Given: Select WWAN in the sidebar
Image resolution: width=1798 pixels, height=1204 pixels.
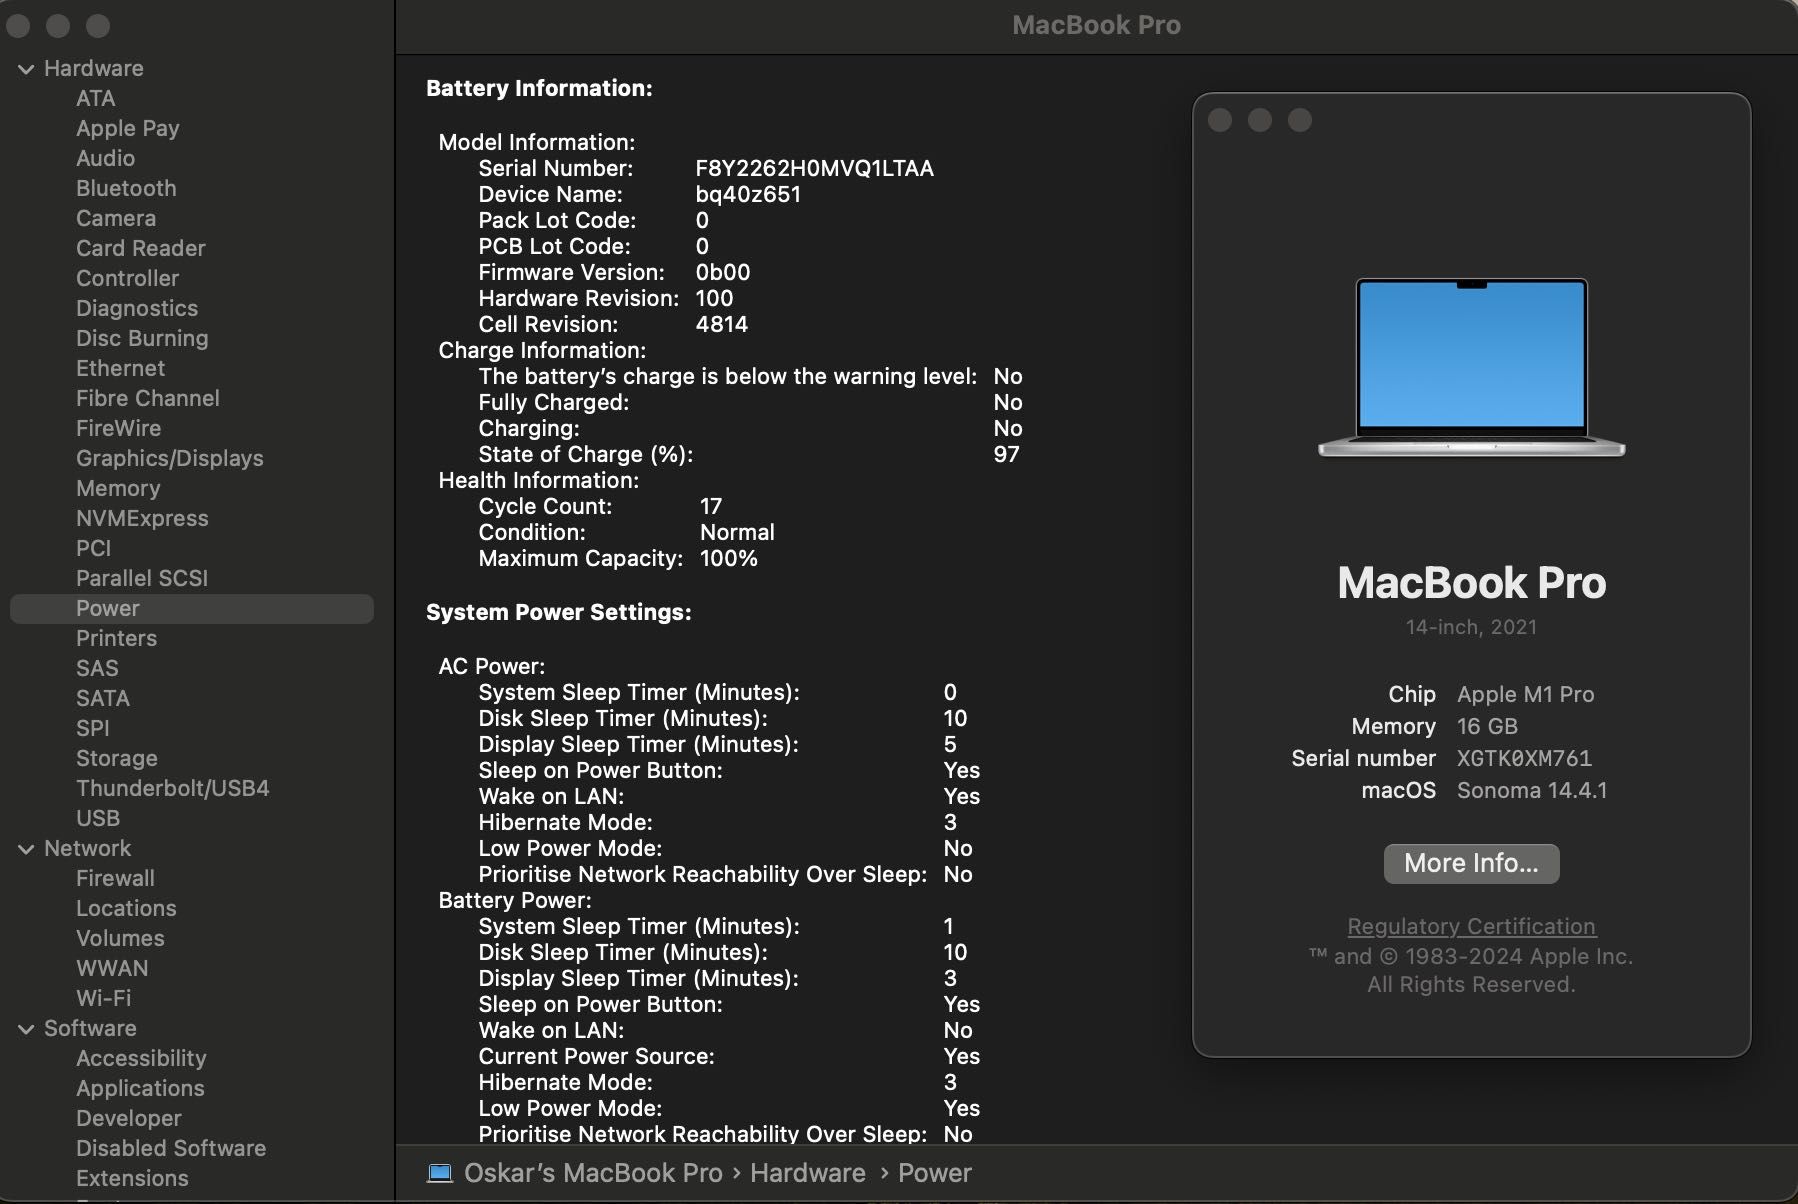Looking at the screenshot, I should point(112,968).
